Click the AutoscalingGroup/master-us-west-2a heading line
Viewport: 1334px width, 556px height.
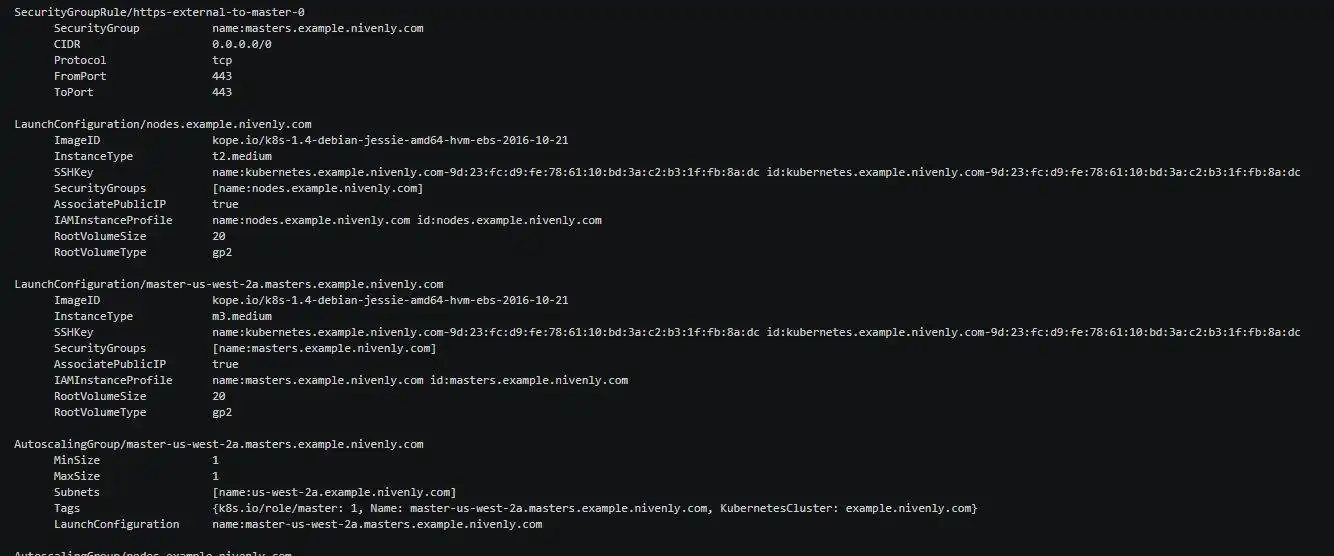(x=218, y=444)
